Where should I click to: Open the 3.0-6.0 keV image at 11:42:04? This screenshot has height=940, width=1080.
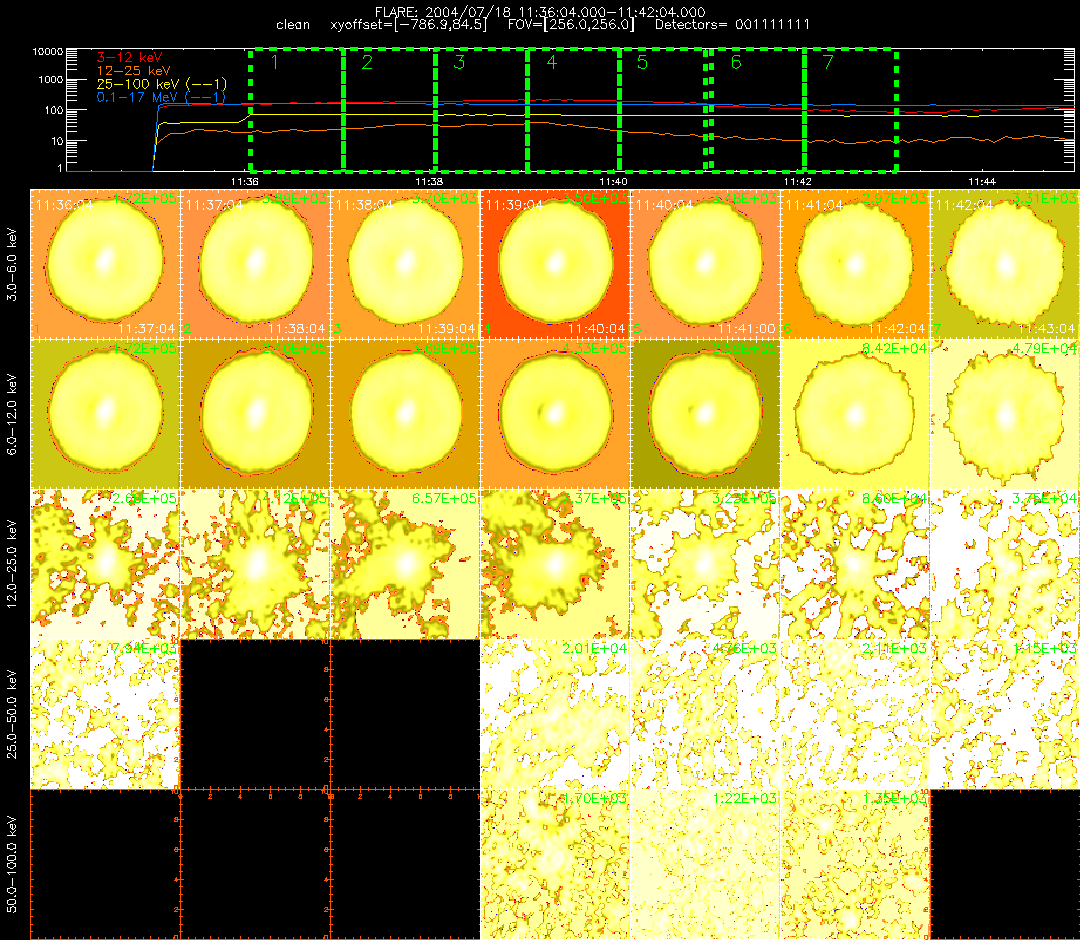1005,264
